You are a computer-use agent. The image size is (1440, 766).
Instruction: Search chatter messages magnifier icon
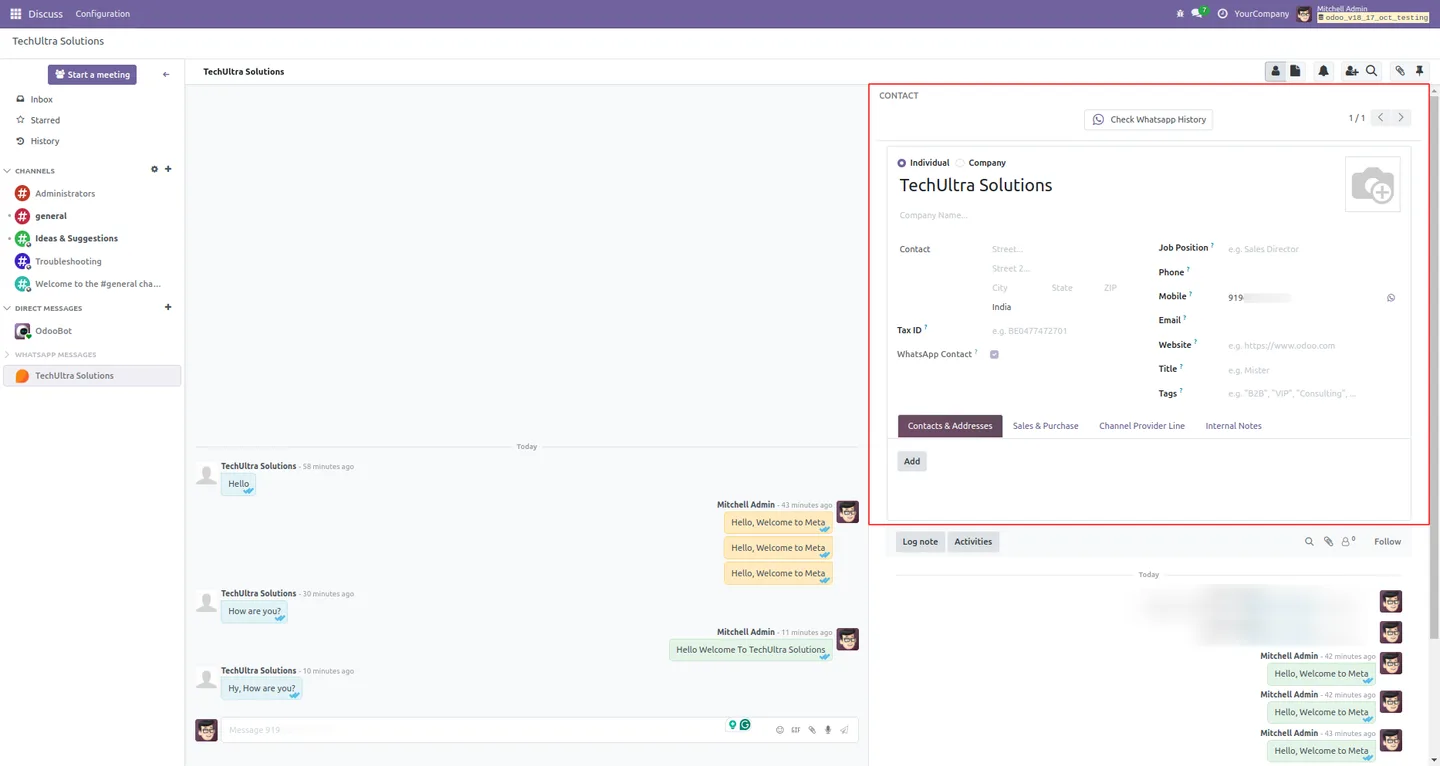tap(1309, 542)
